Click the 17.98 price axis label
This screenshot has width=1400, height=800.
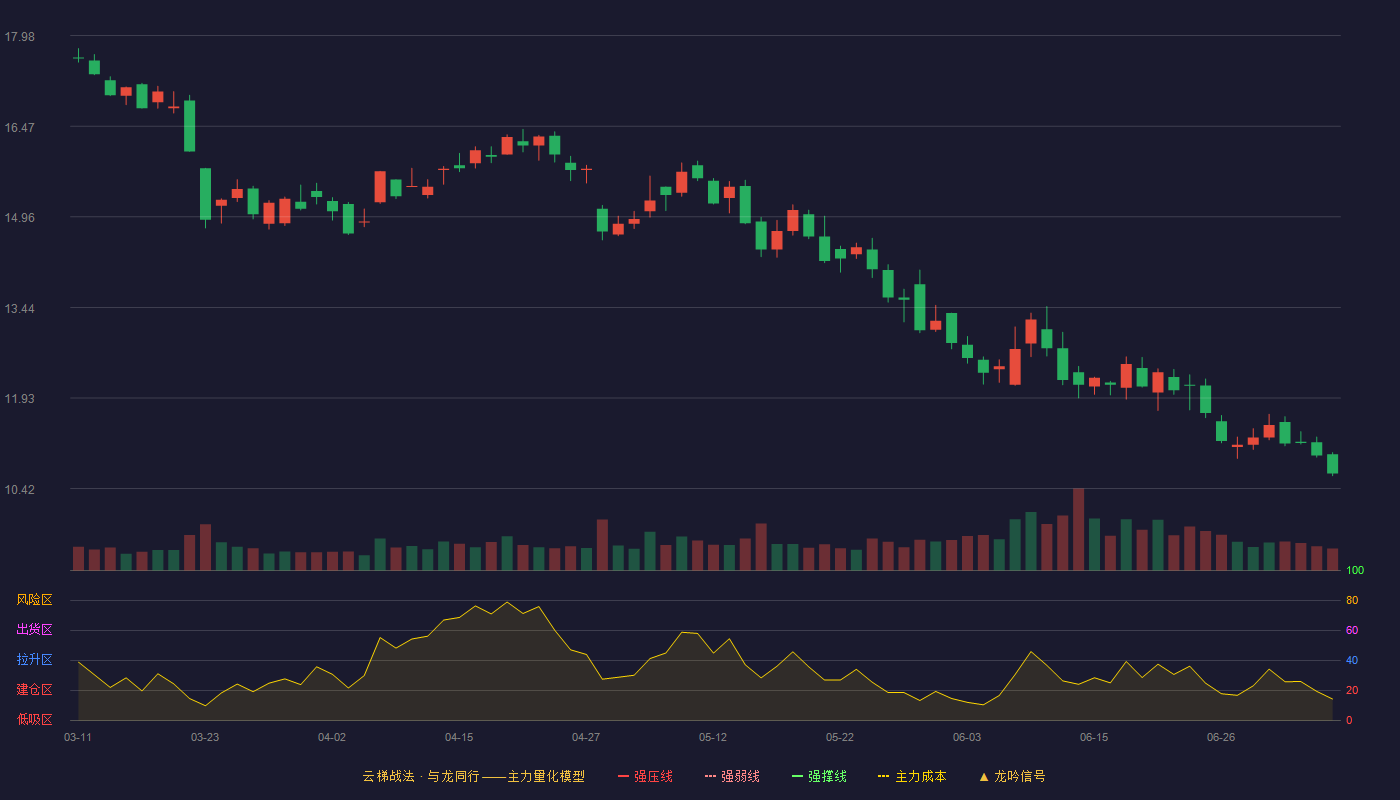click(x=19, y=37)
